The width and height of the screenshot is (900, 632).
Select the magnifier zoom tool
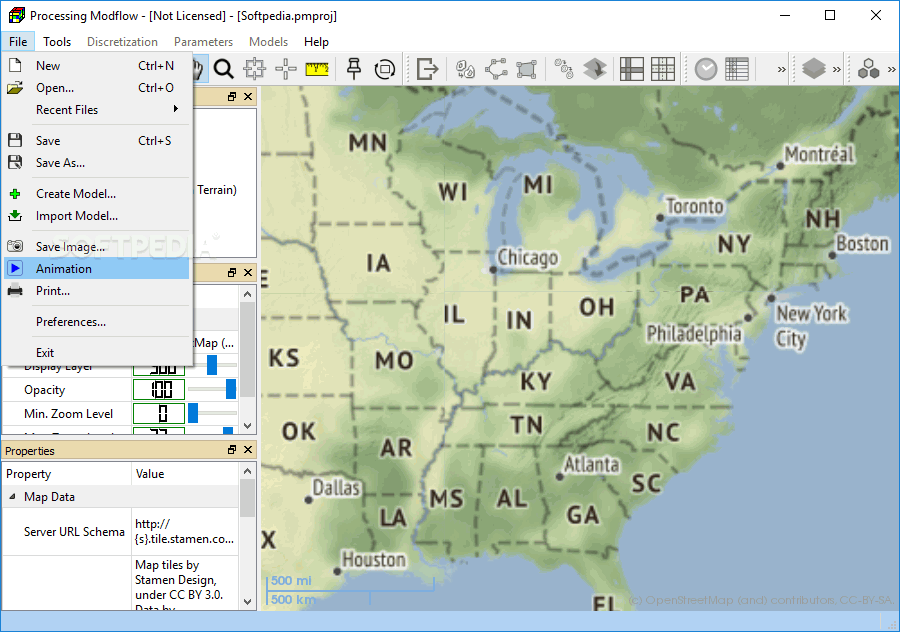click(x=223, y=69)
